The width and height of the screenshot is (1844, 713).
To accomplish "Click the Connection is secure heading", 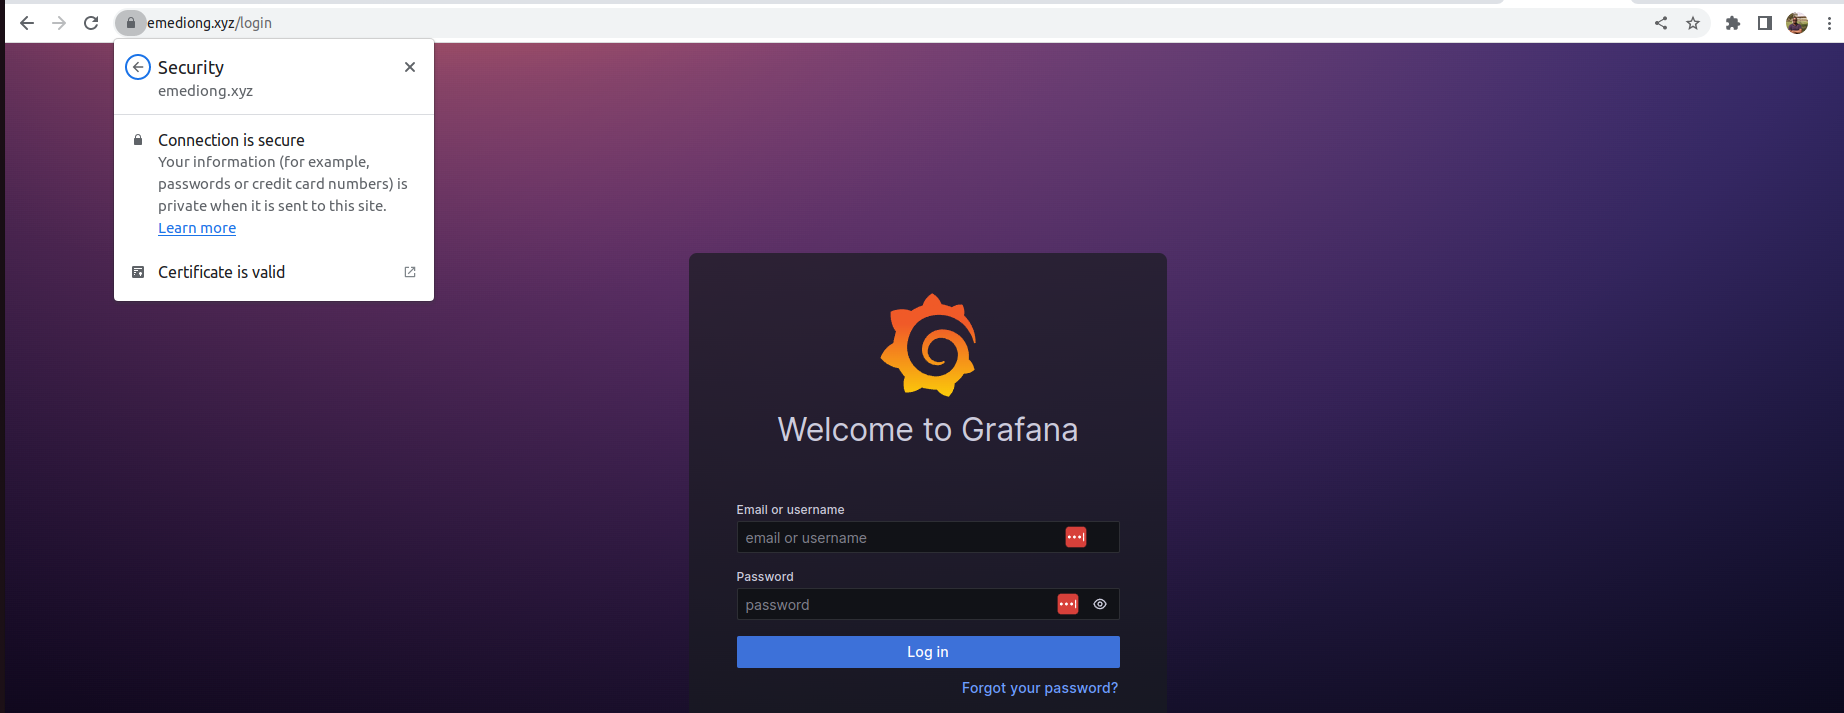I will tap(231, 140).
